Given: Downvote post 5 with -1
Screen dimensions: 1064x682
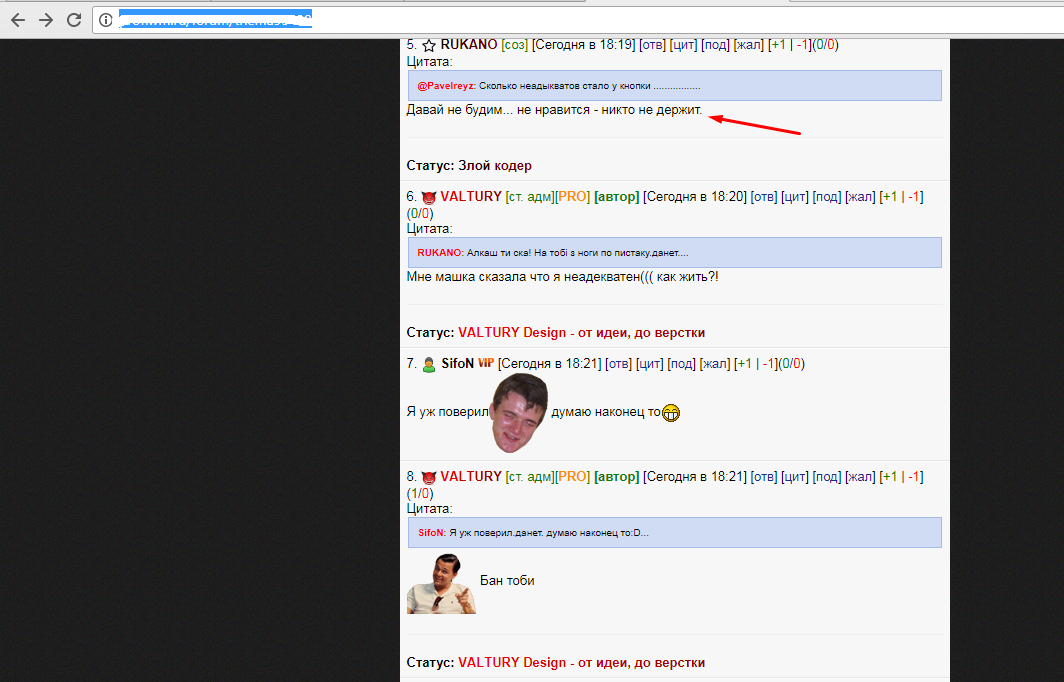Looking at the screenshot, I should (x=802, y=45).
